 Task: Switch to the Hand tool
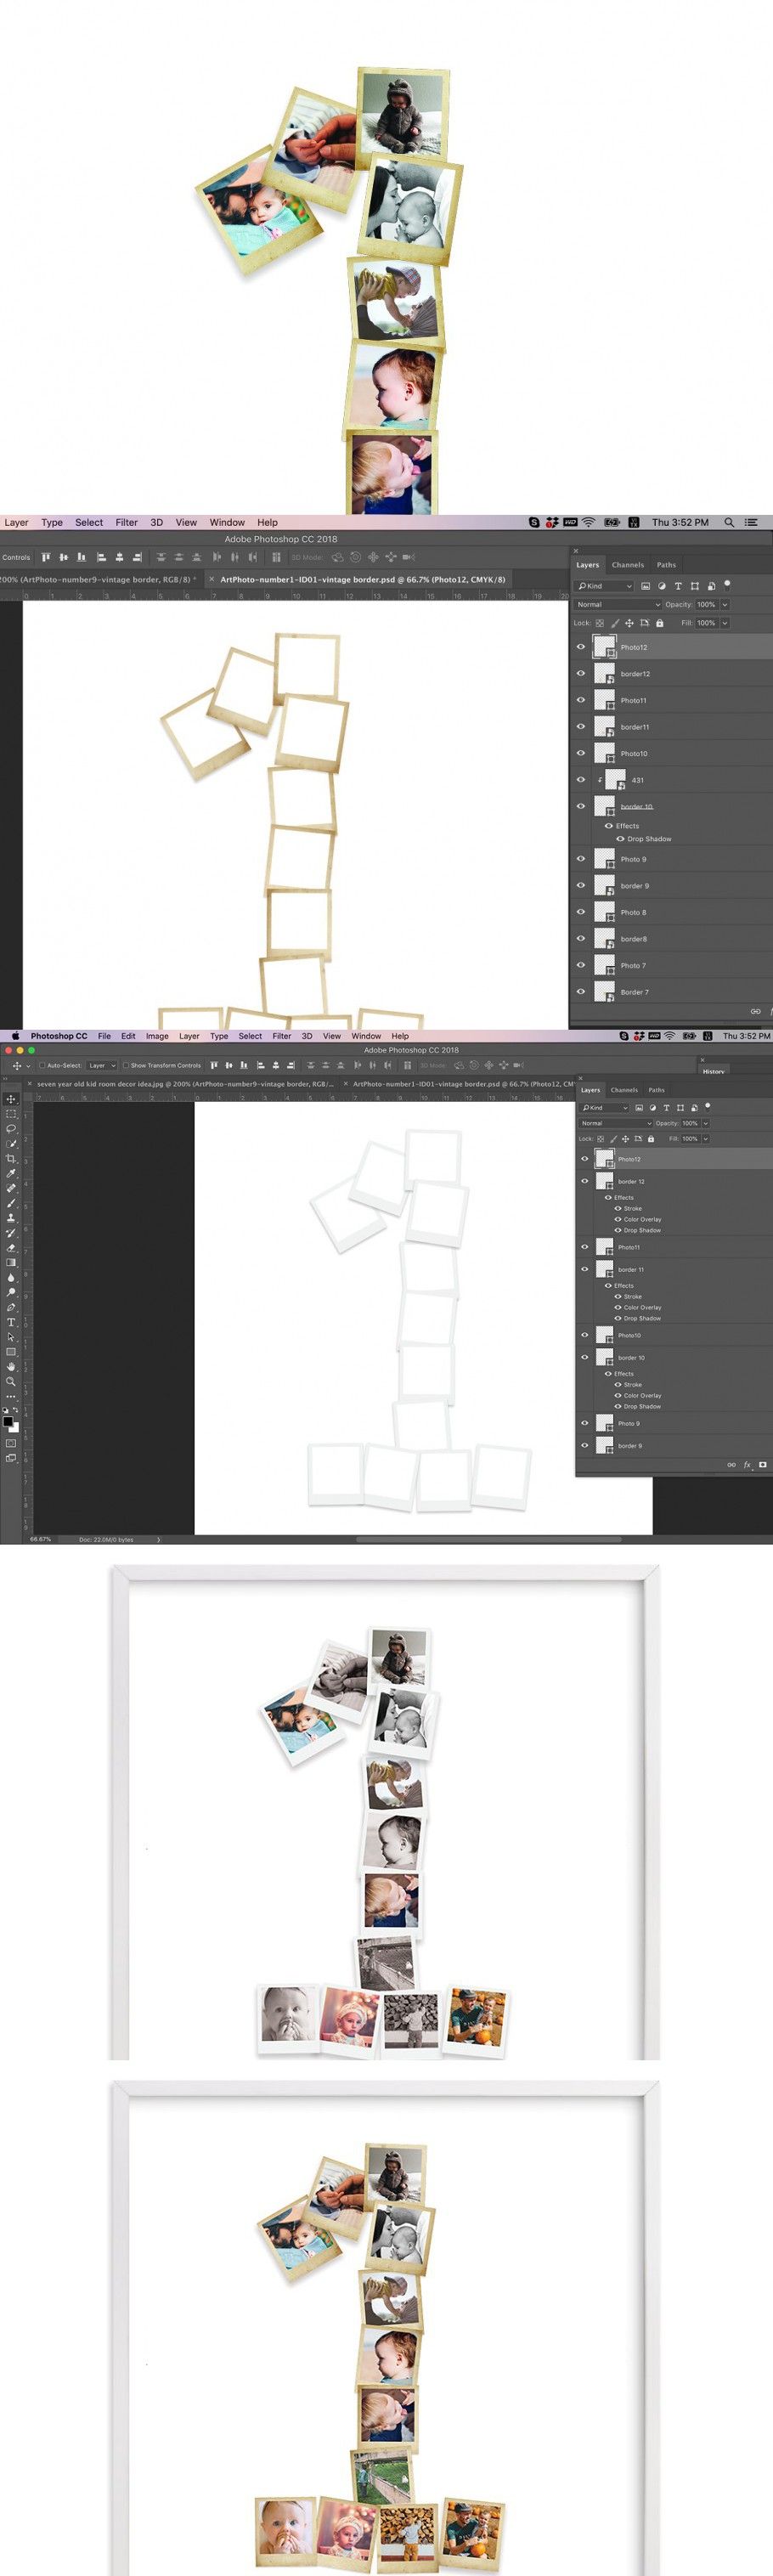point(11,1366)
